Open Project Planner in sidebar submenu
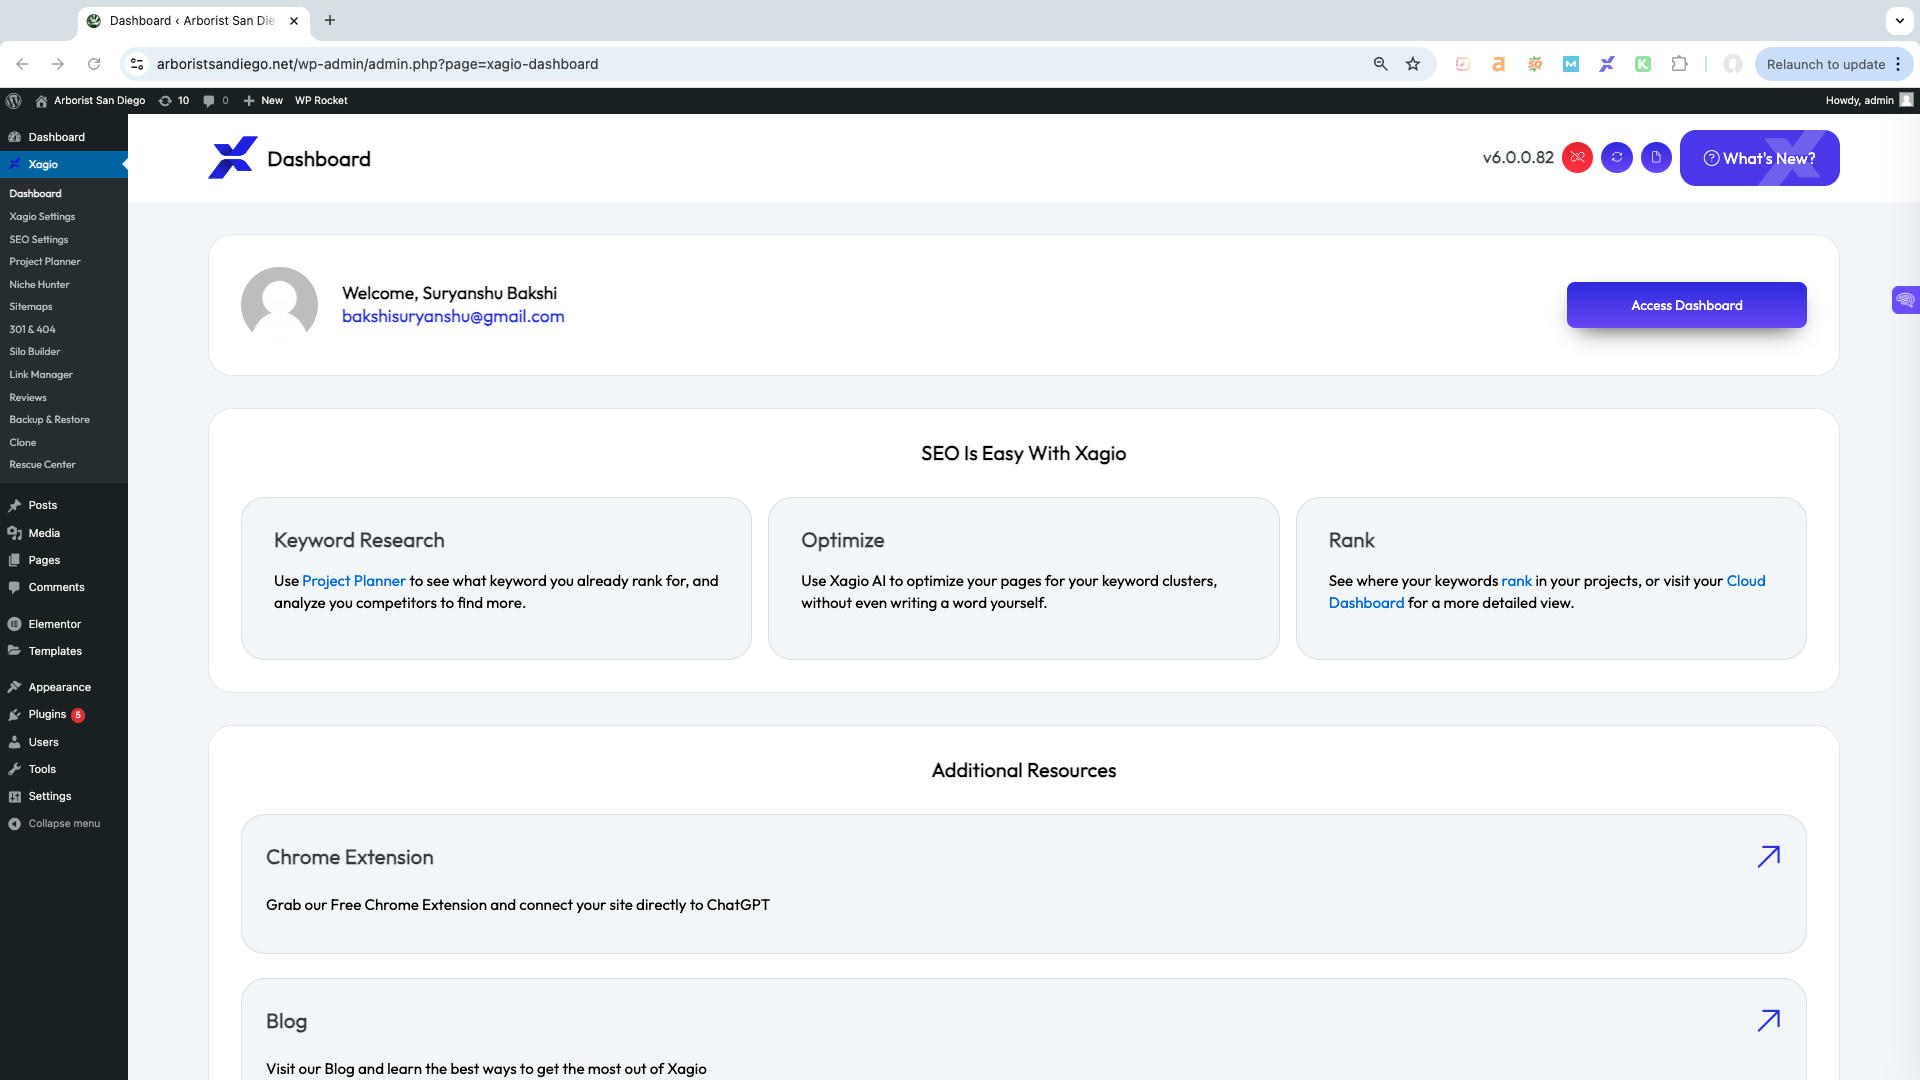1920x1080 pixels. [45, 262]
